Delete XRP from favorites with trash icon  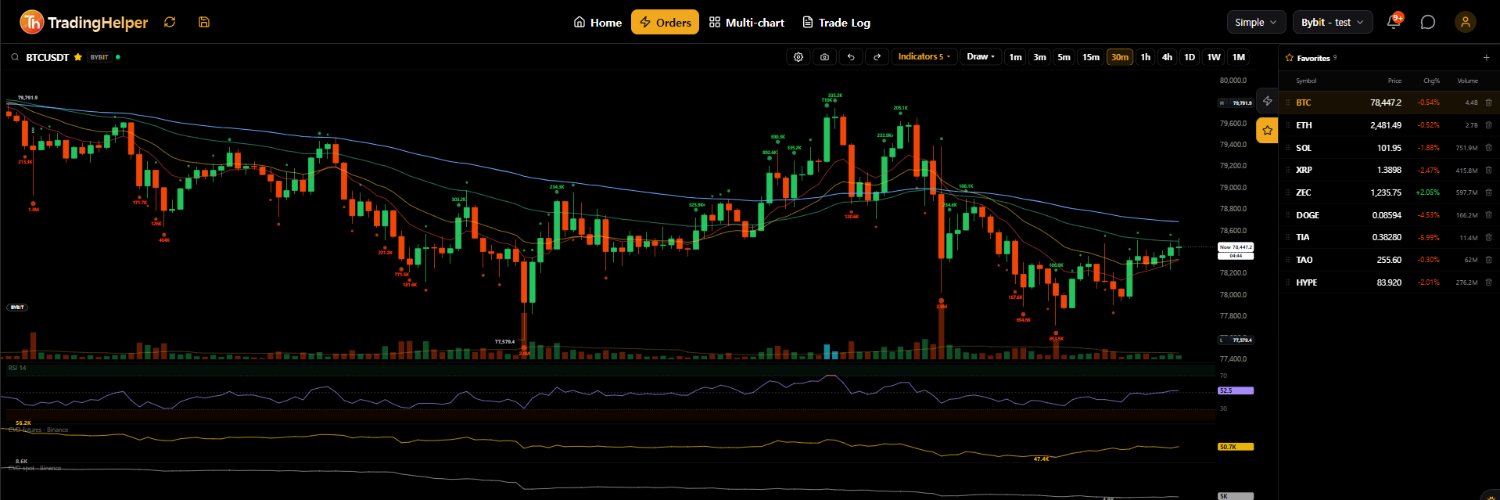click(x=1488, y=170)
